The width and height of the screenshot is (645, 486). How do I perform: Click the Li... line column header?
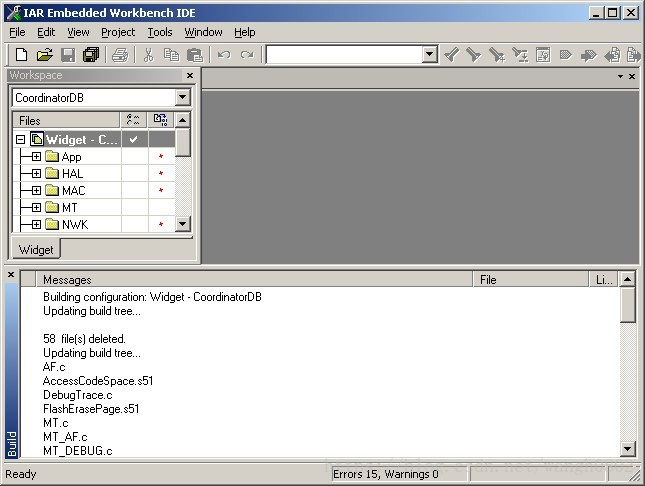point(604,279)
